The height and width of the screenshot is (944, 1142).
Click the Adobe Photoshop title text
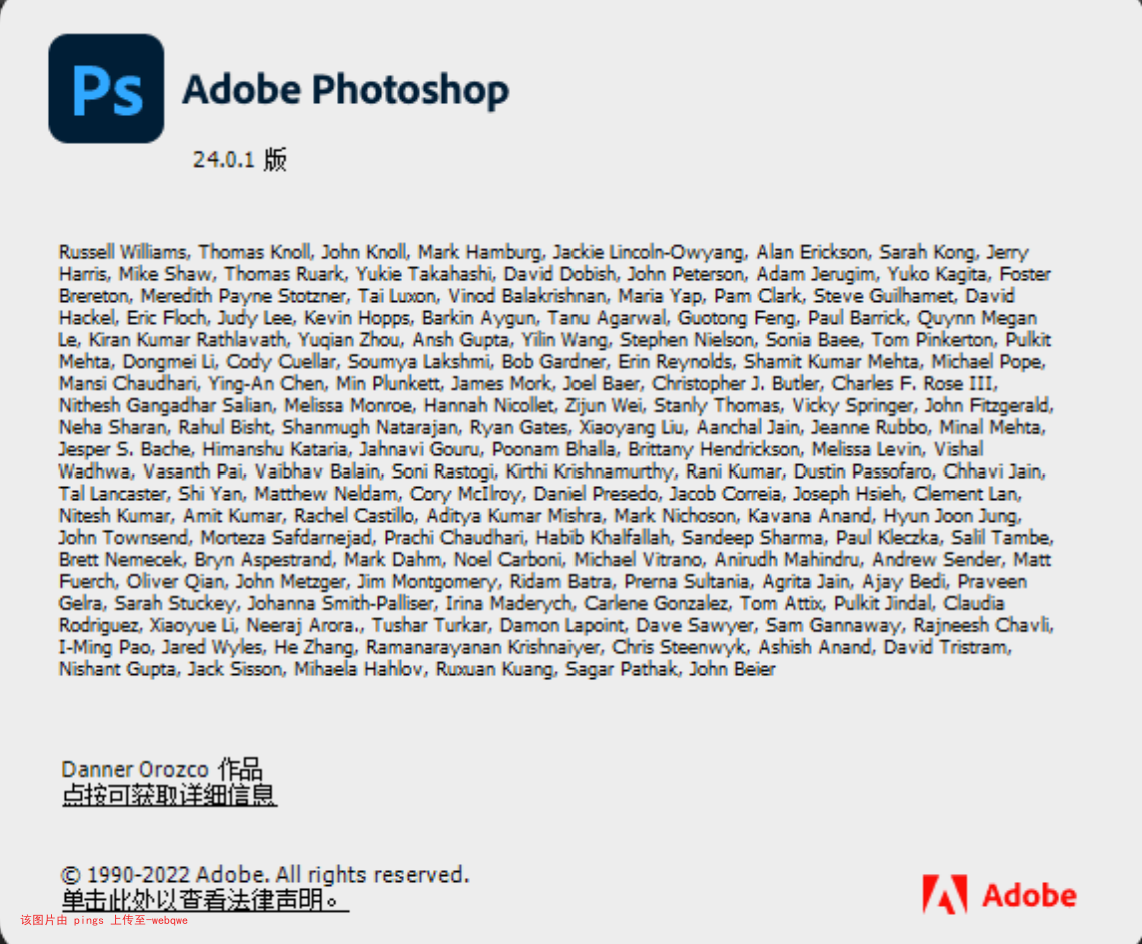(x=345, y=90)
